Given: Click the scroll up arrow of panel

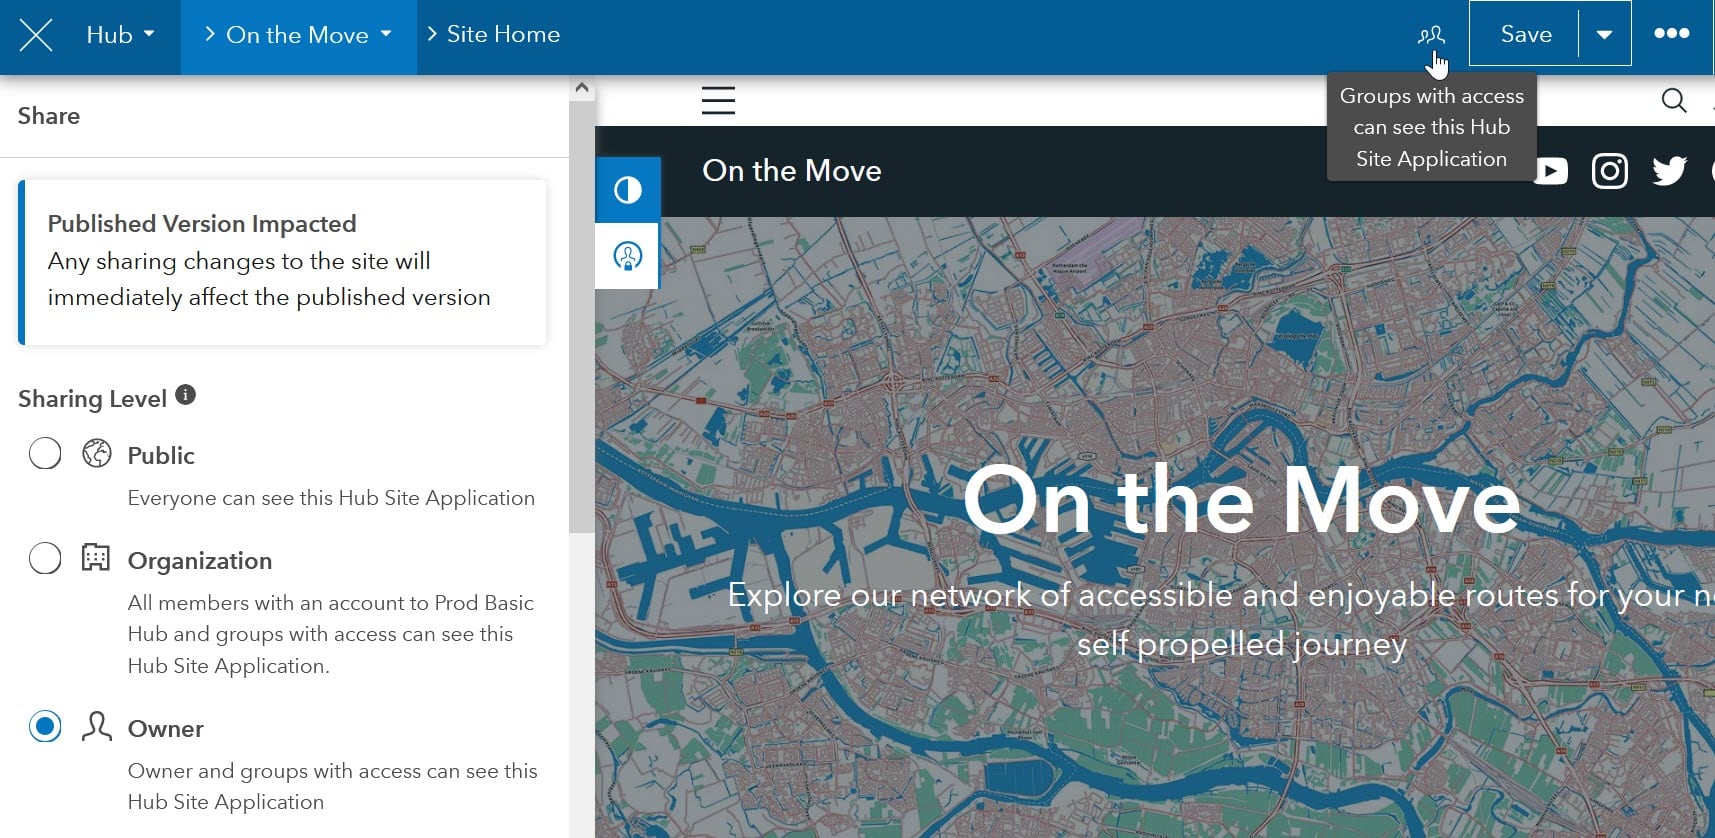Looking at the screenshot, I should coord(582,88).
